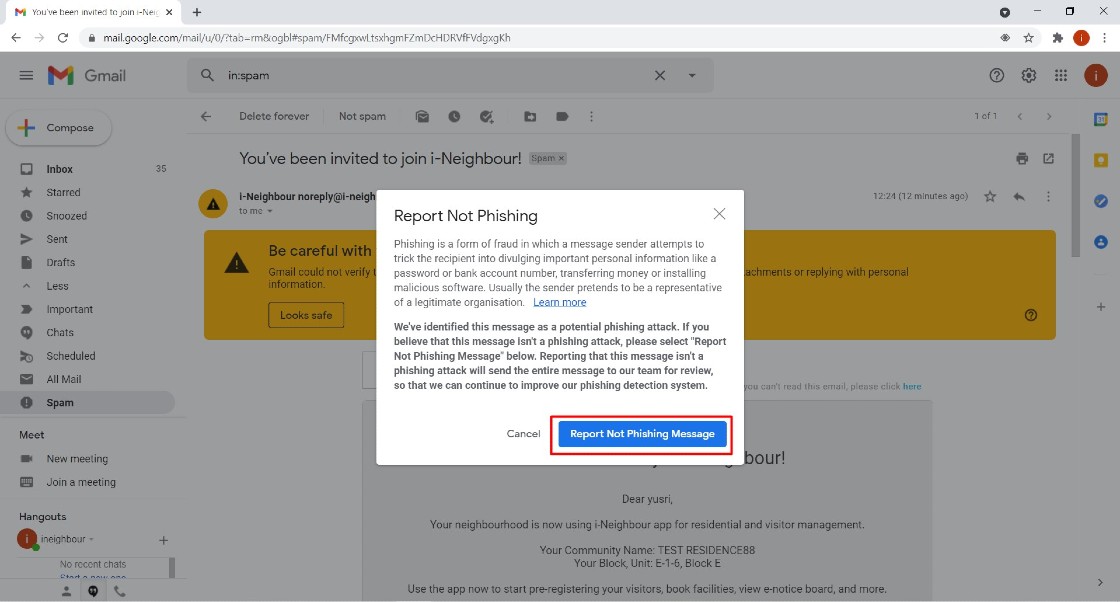Open the Google account avatar in Gmail
The height and width of the screenshot is (602, 1120).
1096,75
